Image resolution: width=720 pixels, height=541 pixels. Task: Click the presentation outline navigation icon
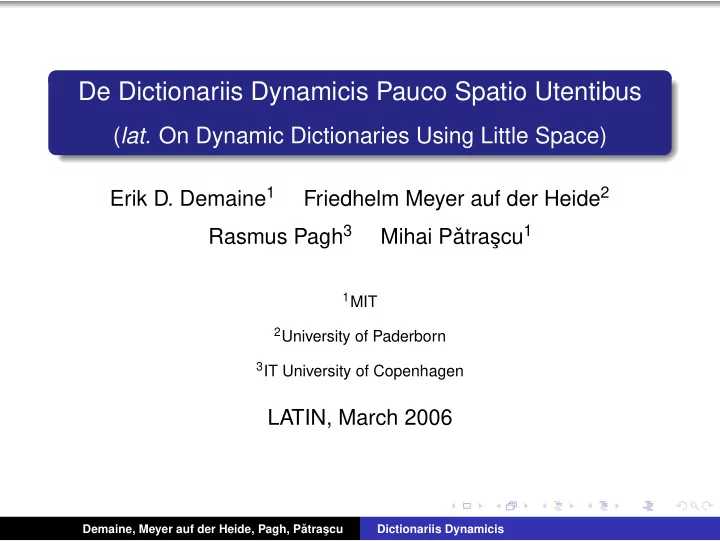click(x=648, y=506)
